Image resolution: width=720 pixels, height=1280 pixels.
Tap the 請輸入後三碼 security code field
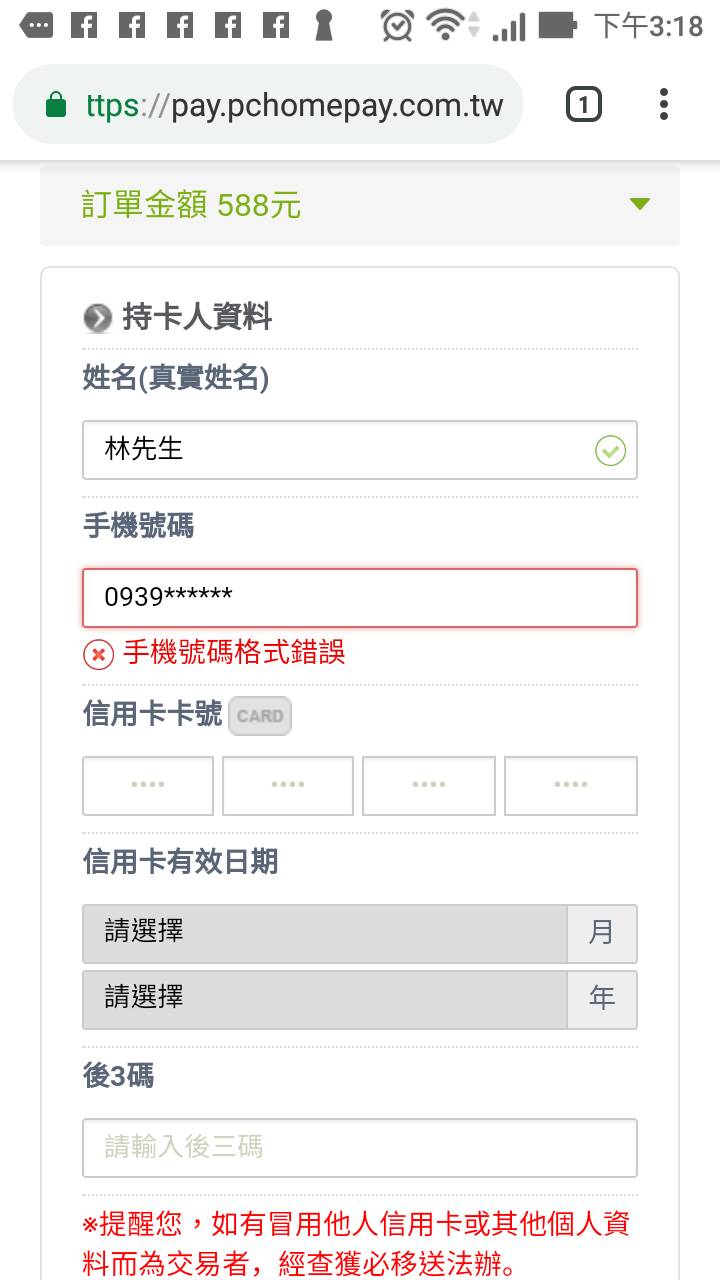click(360, 1147)
